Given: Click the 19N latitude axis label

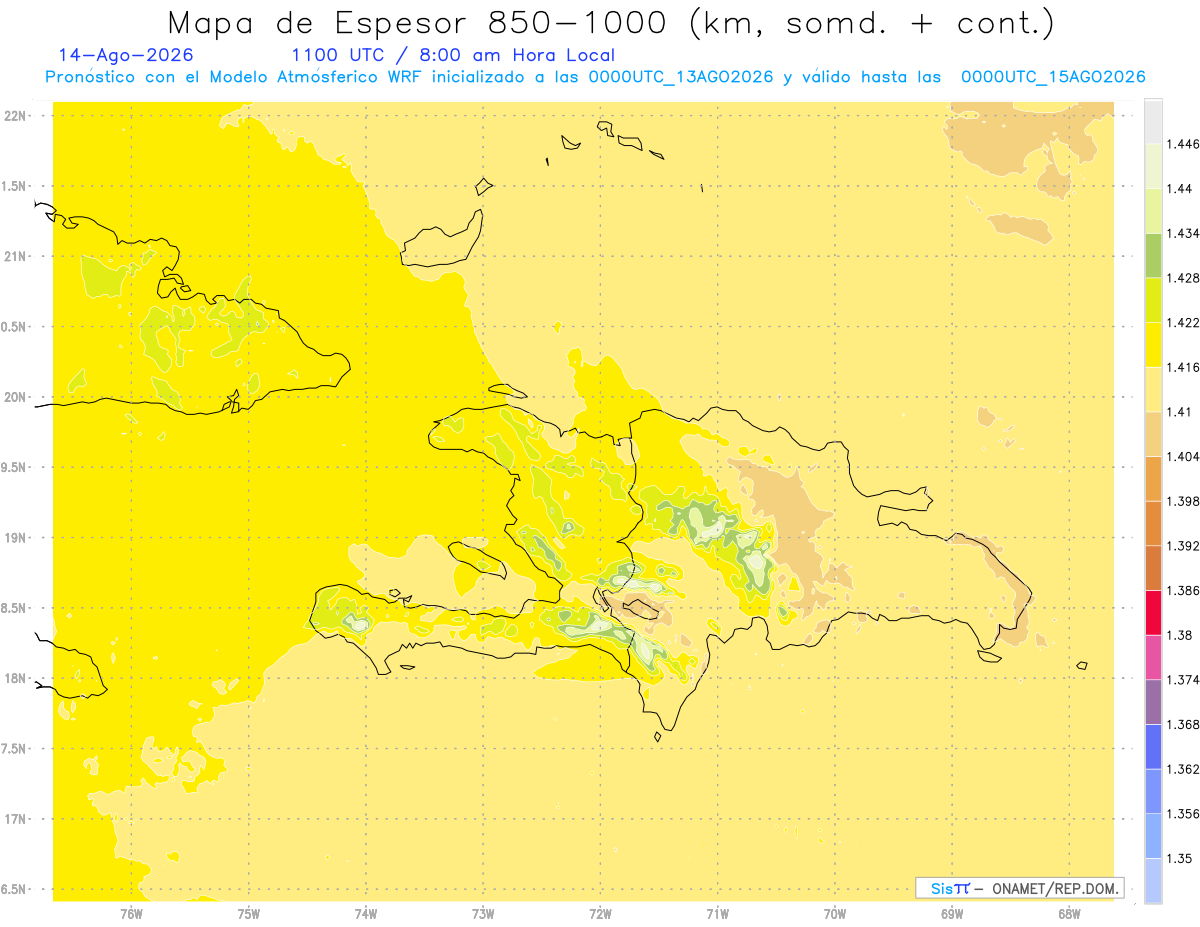Looking at the screenshot, I should pyautogui.click(x=16, y=538).
